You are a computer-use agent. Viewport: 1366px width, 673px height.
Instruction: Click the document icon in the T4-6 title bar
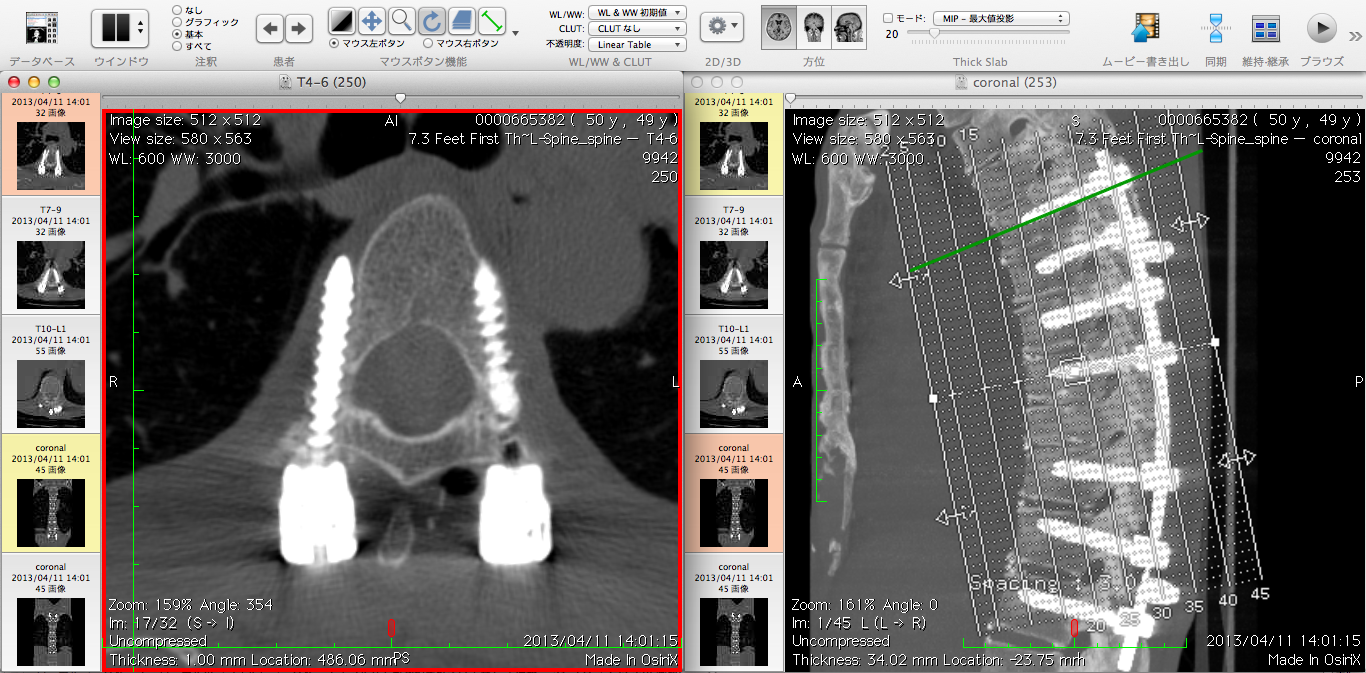(286, 82)
